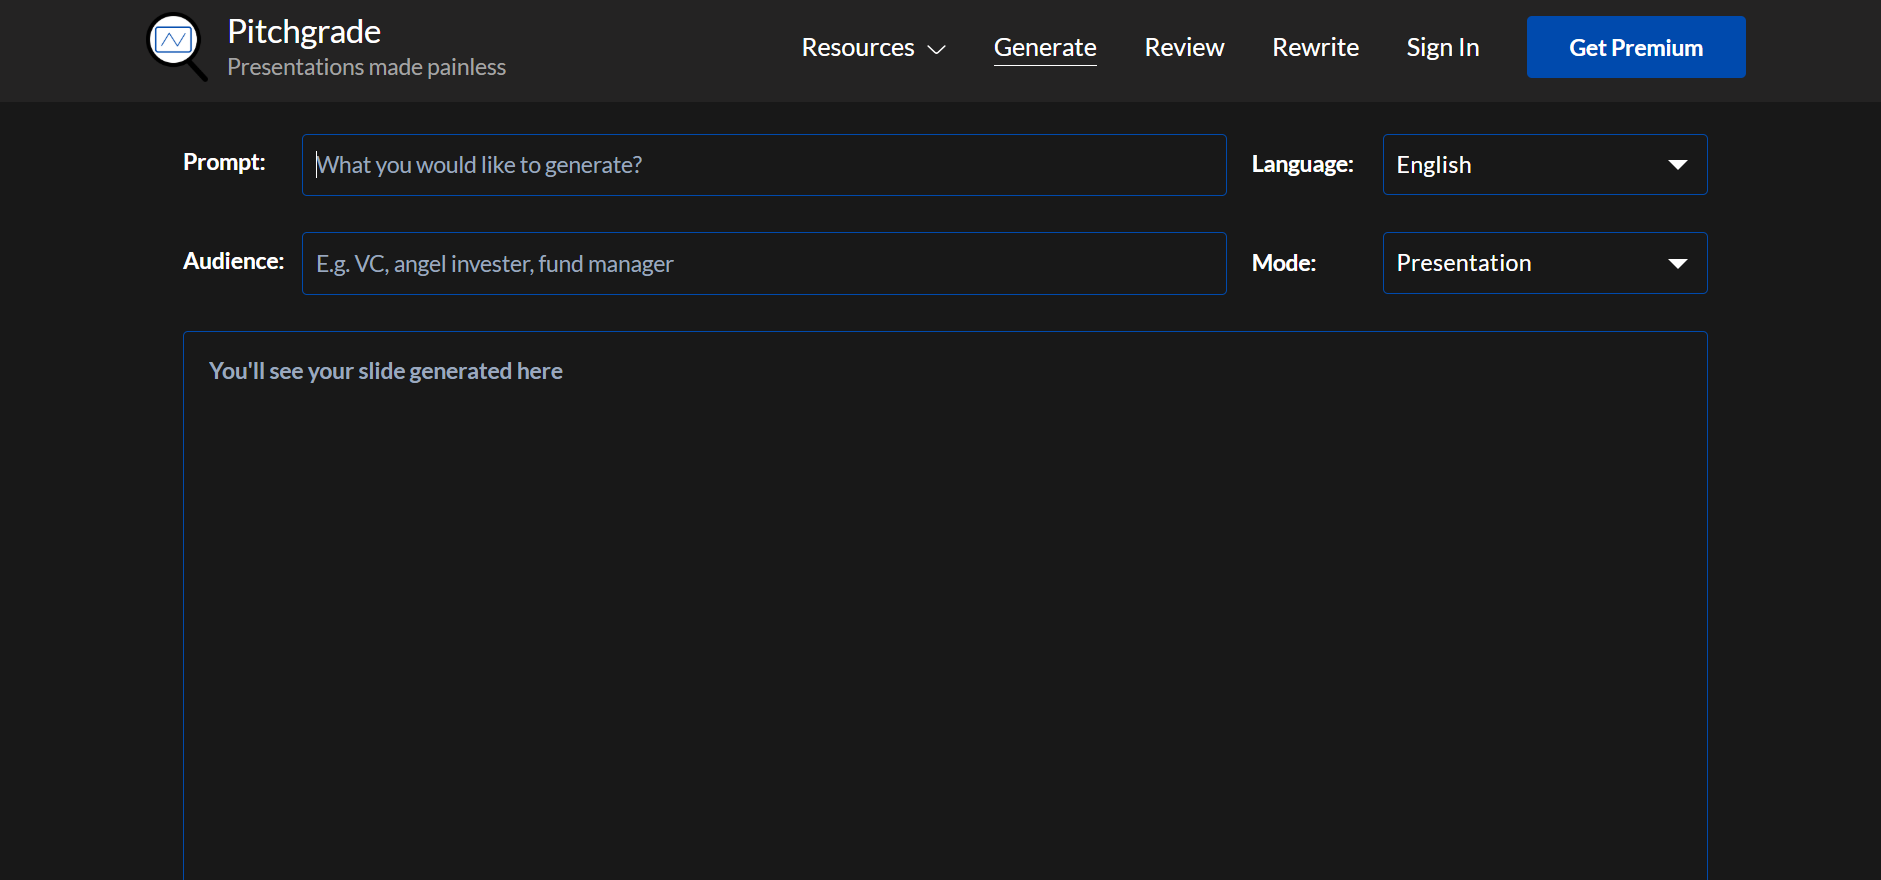Click the 'Audience:' field label

click(233, 261)
